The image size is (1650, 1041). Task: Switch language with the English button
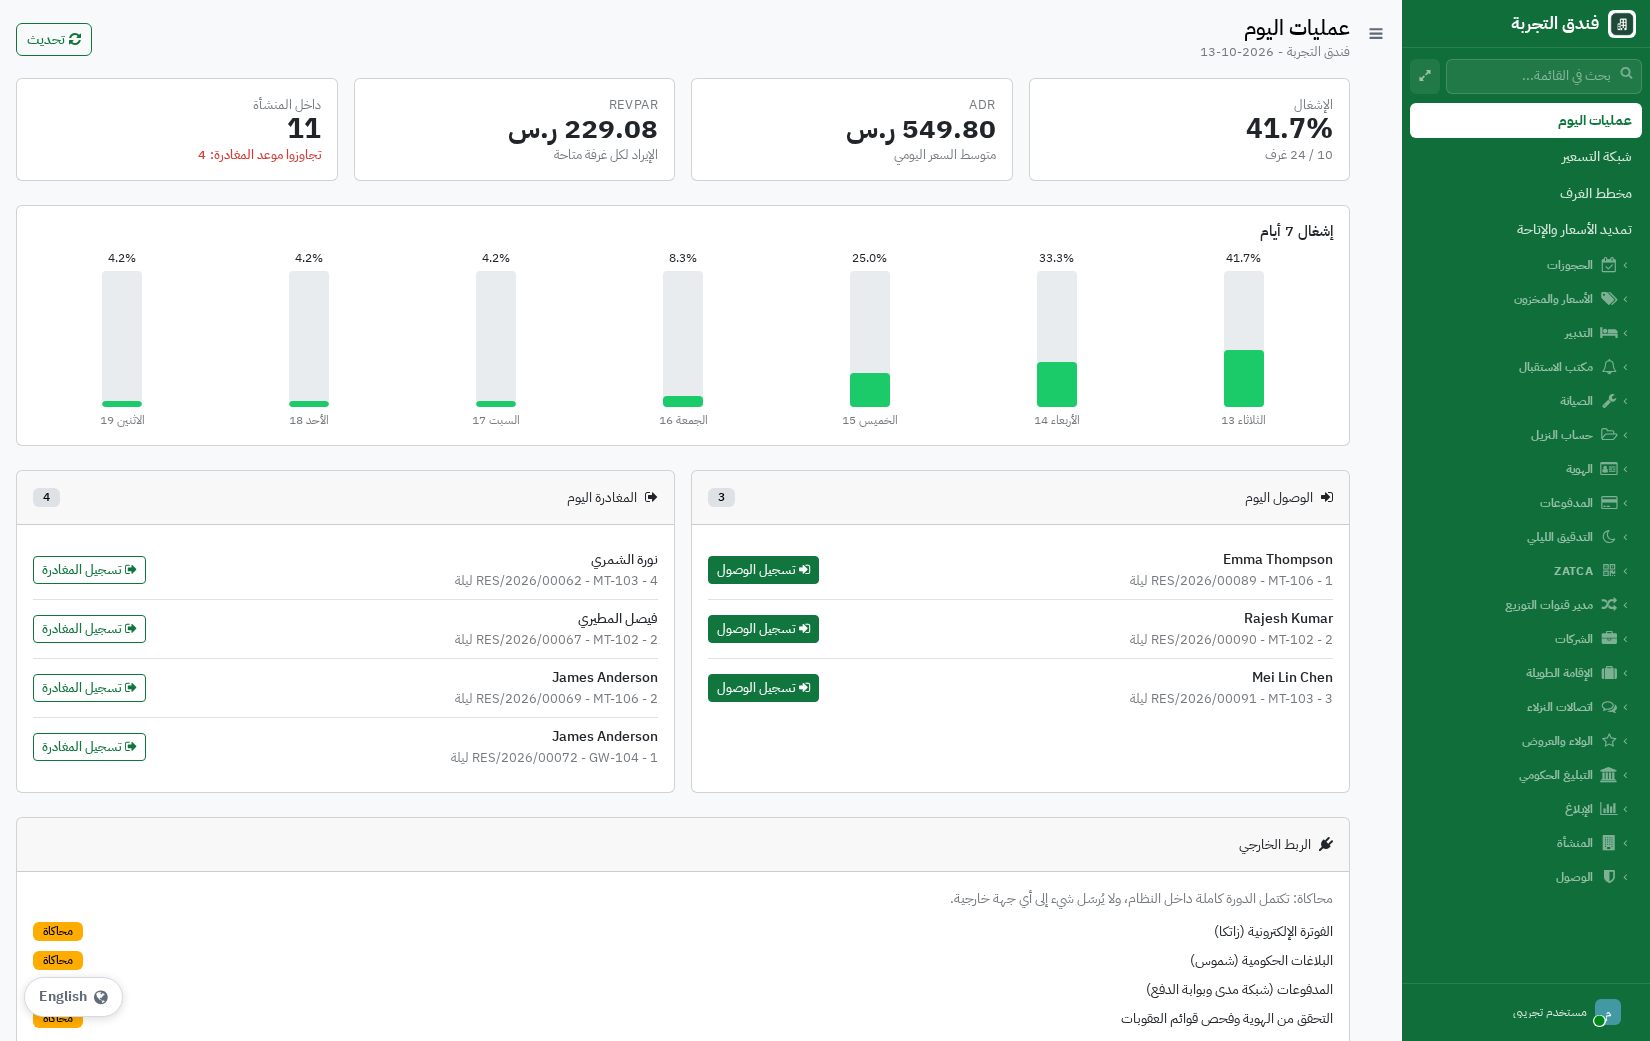click(73, 997)
